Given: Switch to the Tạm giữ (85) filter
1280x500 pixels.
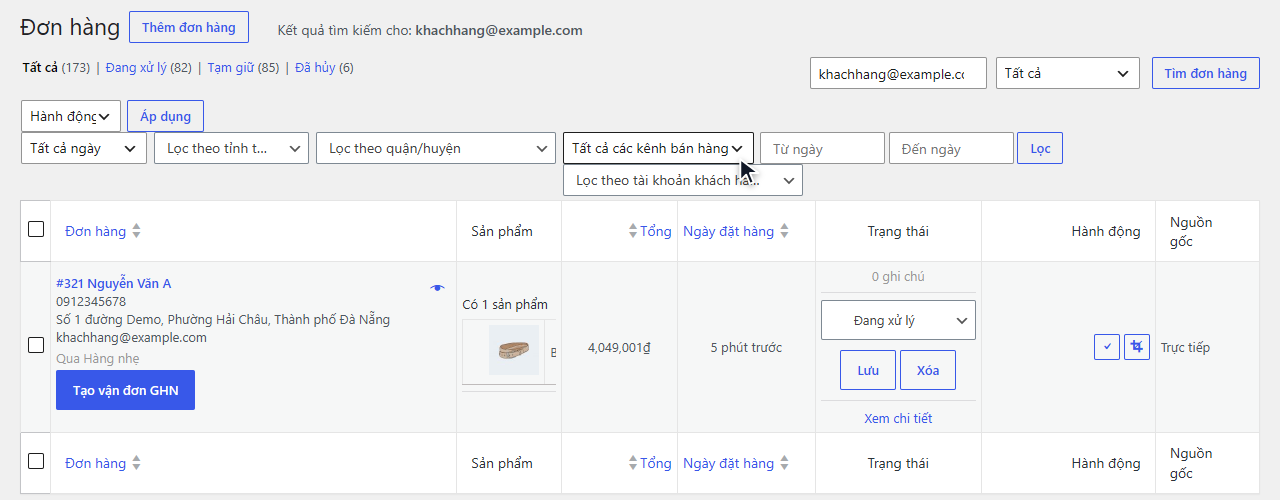Looking at the screenshot, I should click(x=243, y=68).
